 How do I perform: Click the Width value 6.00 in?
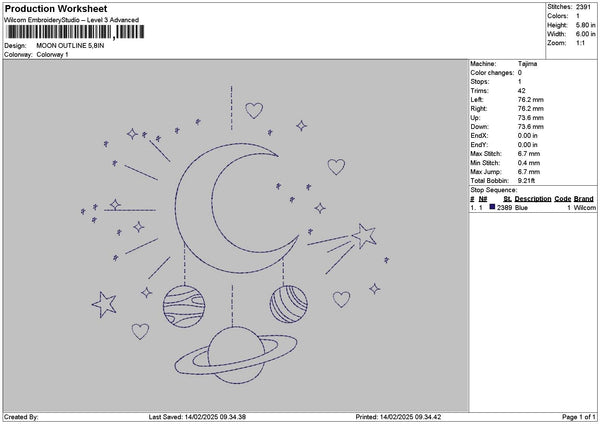tap(585, 34)
